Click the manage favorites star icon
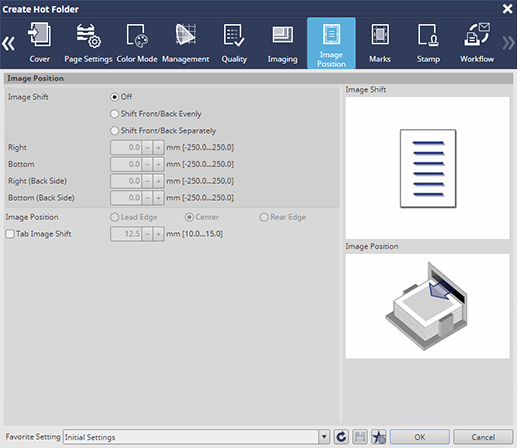The width and height of the screenshot is (517, 448). 379,437
